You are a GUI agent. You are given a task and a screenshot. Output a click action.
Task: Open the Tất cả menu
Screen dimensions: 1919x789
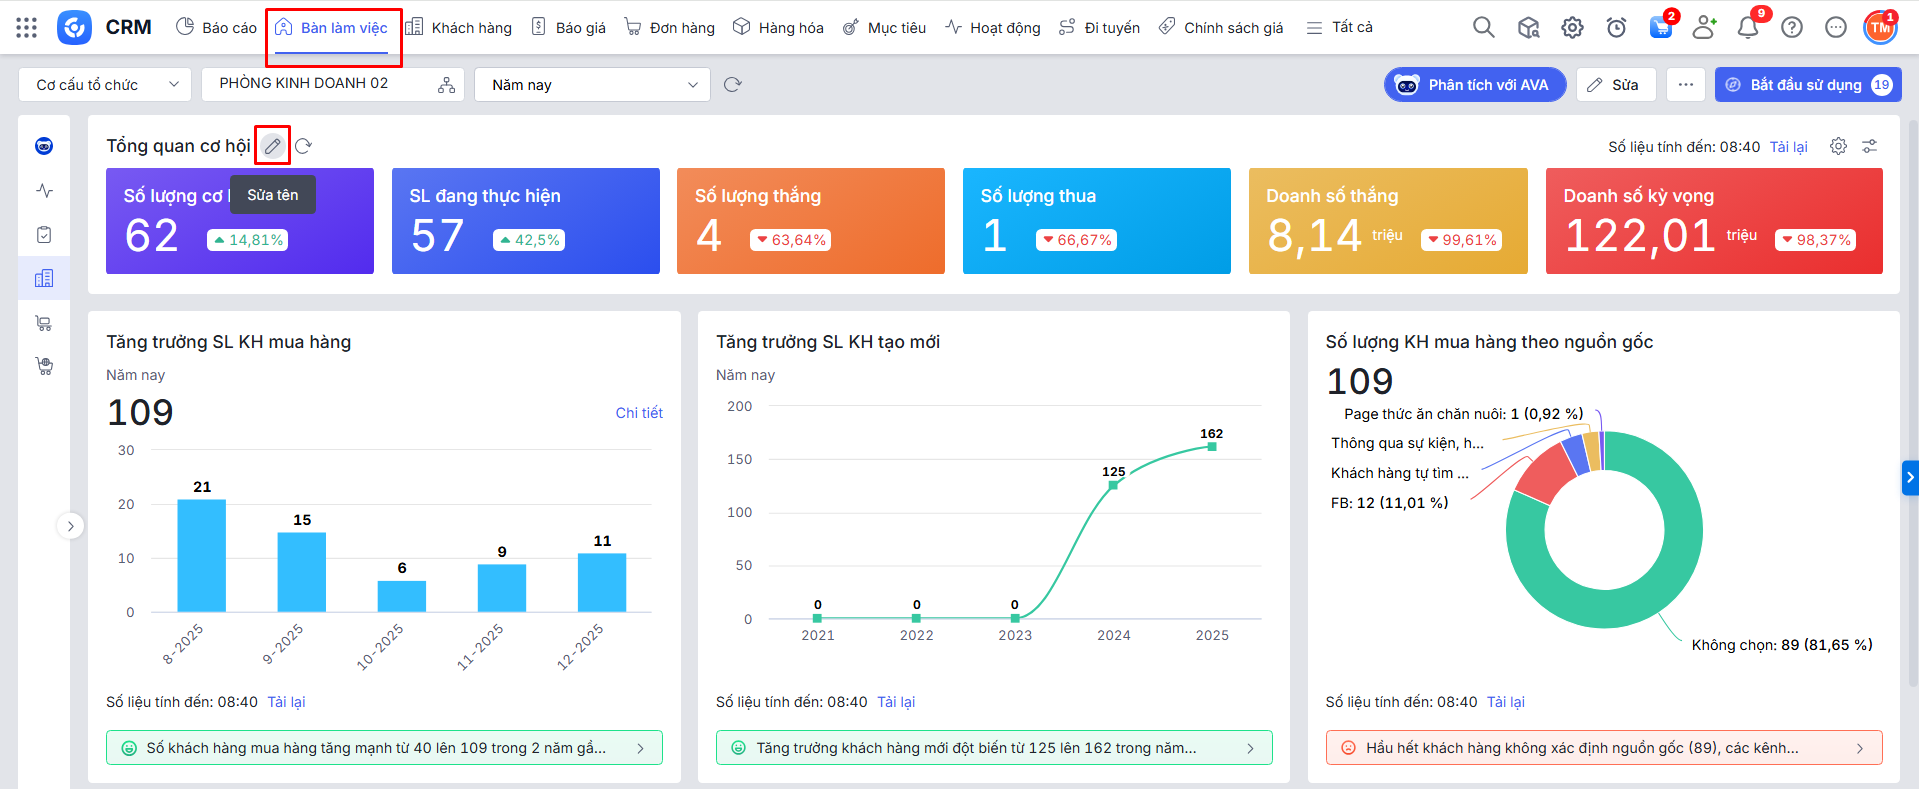click(x=1340, y=28)
